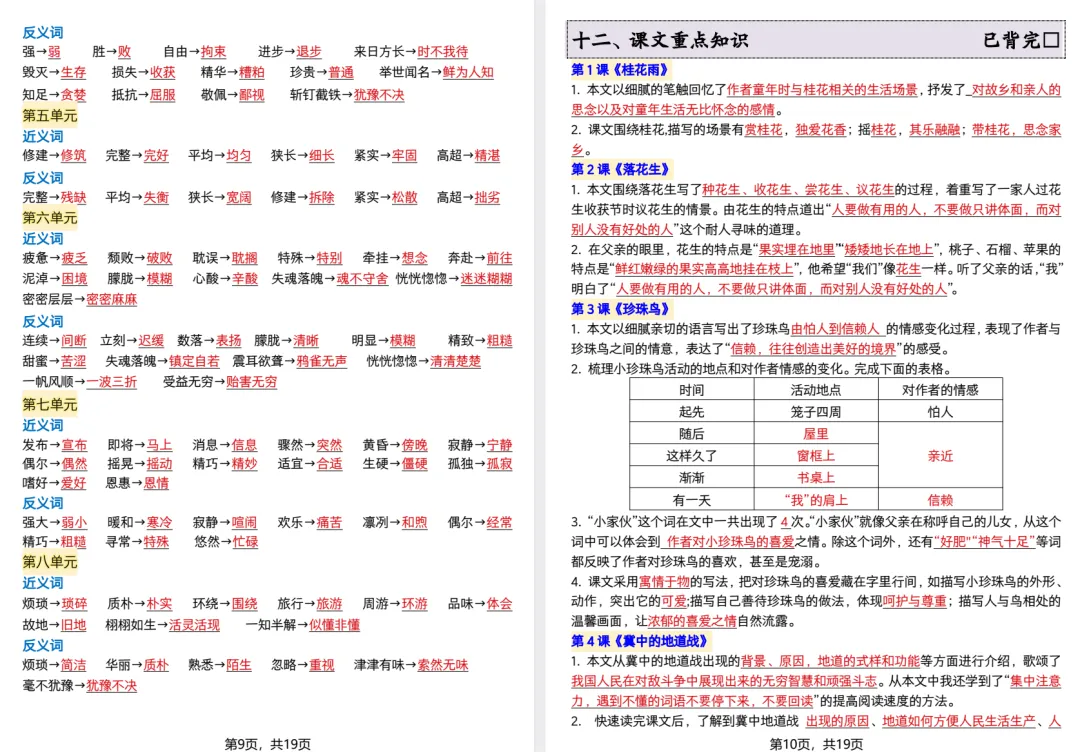Click the red phrase 呵护与尊重
The image size is (1080, 752).
[915, 601]
